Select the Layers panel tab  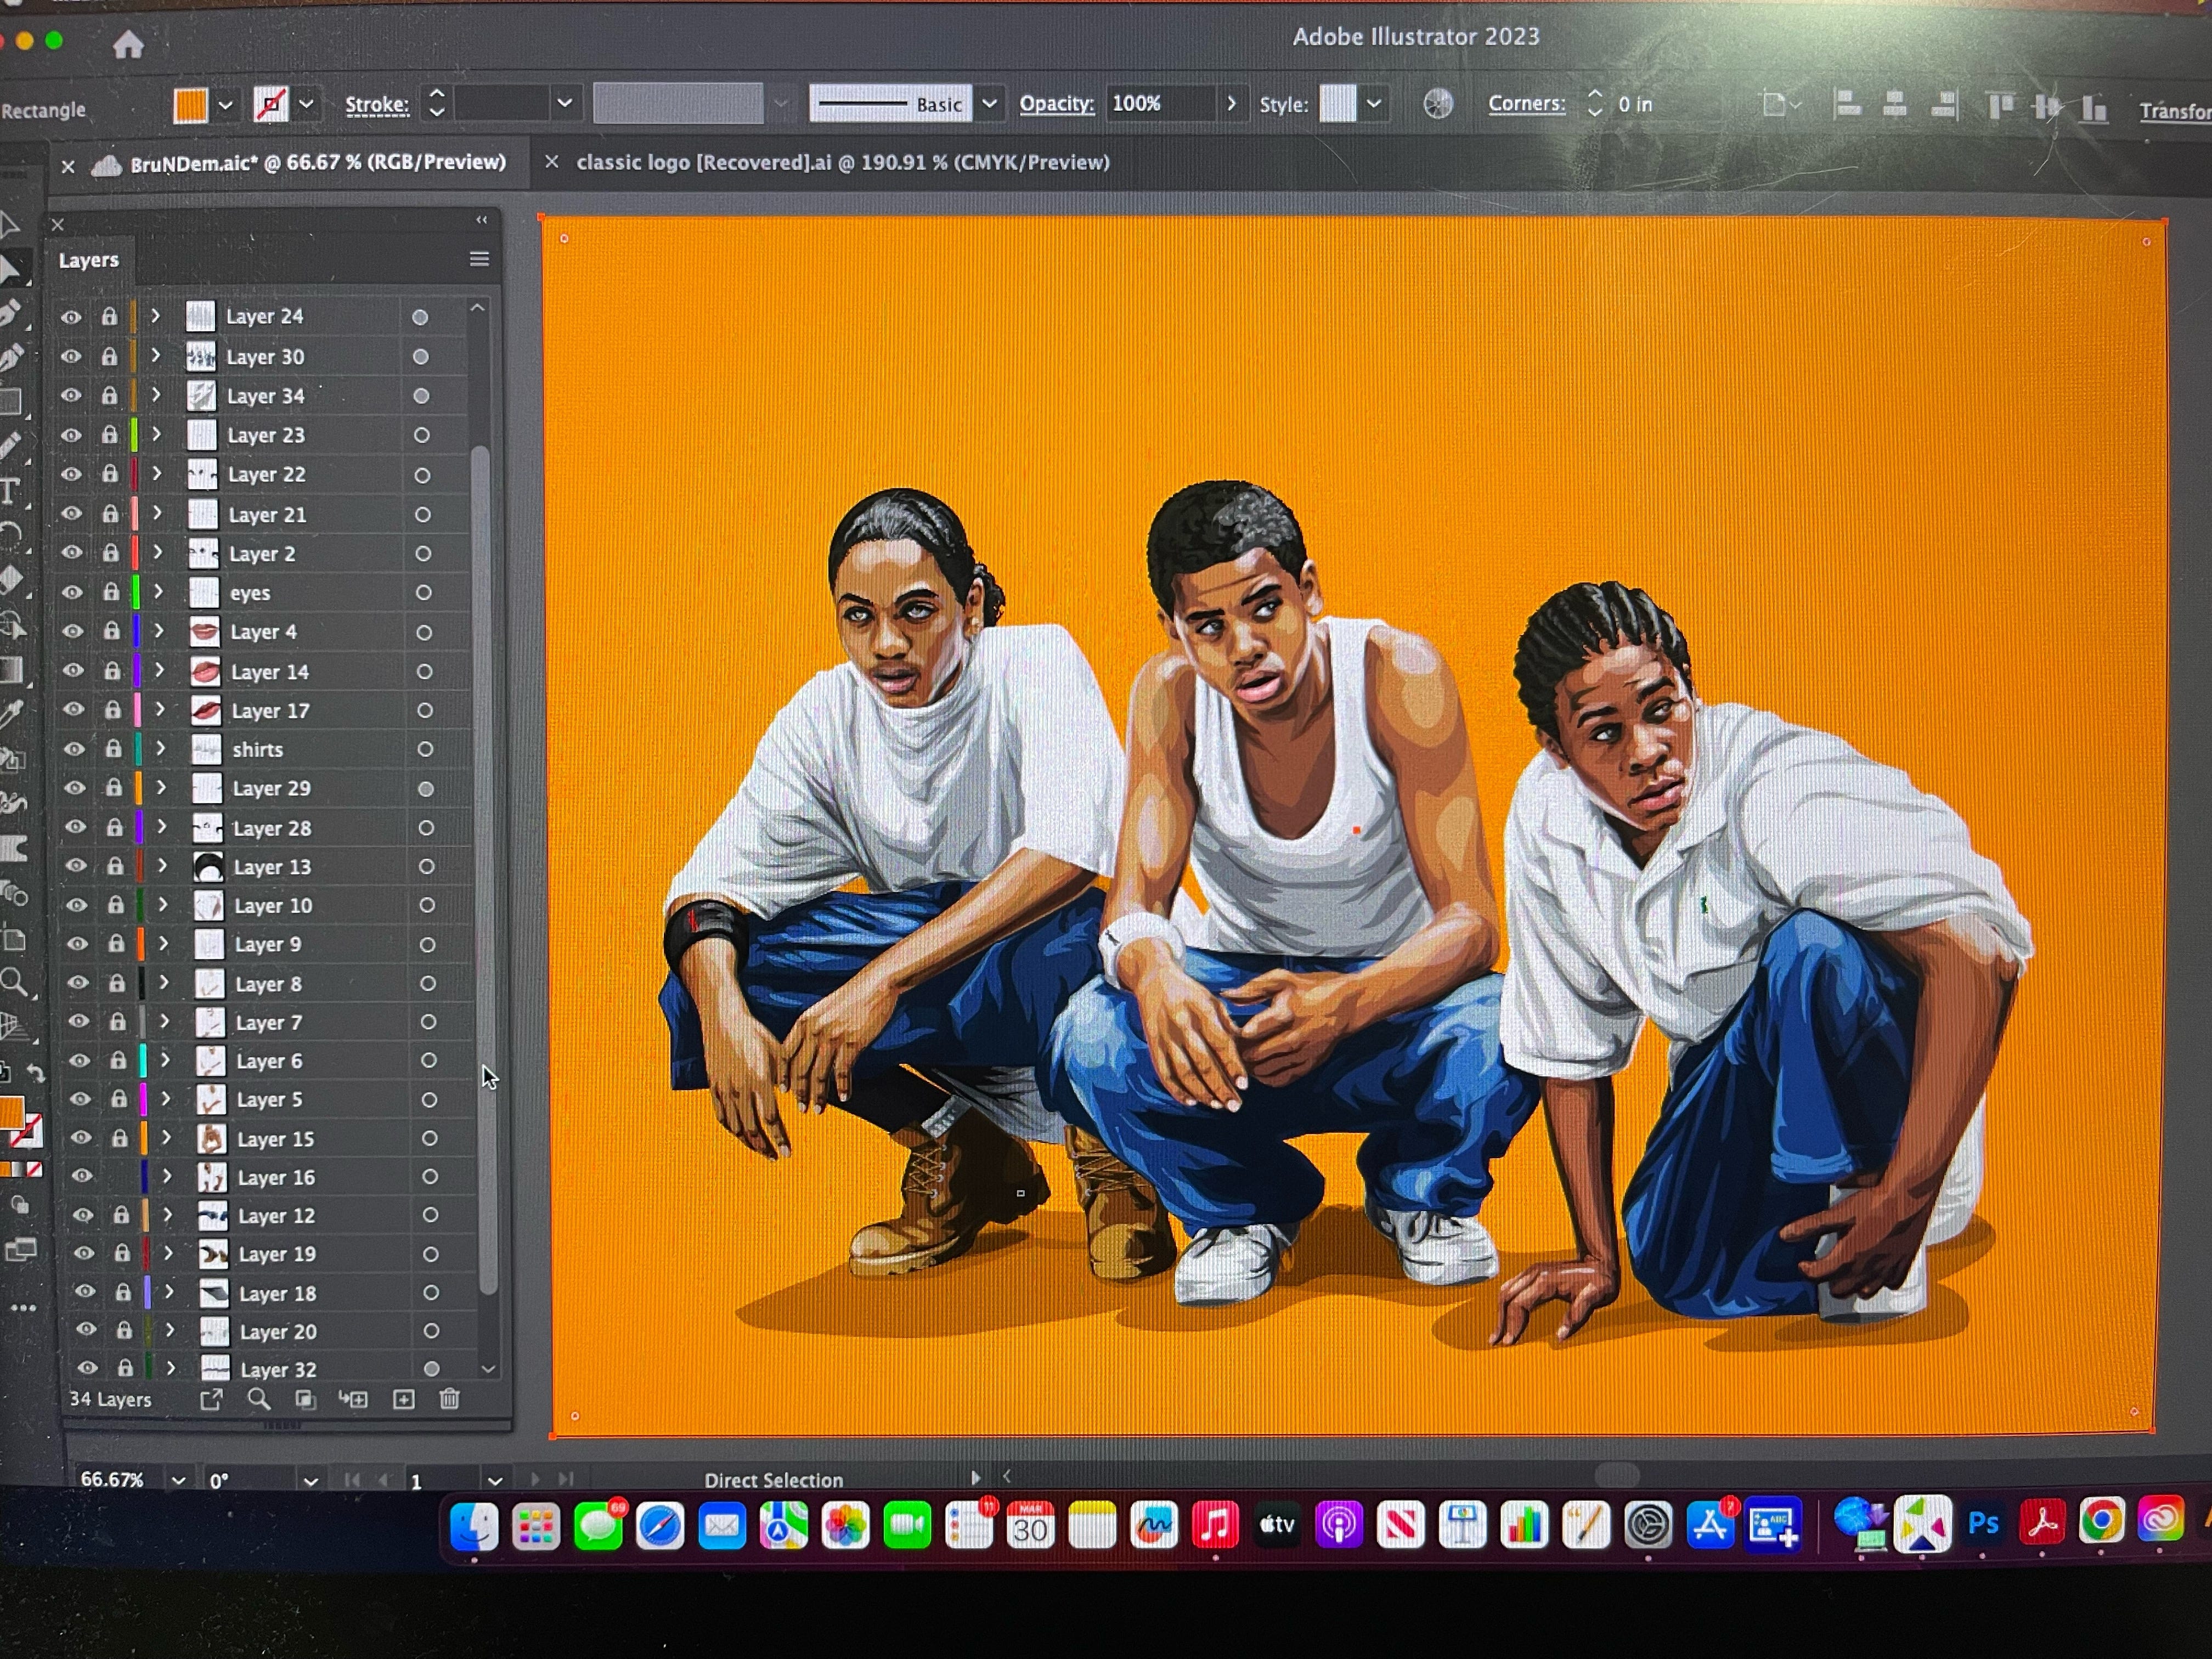point(89,260)
